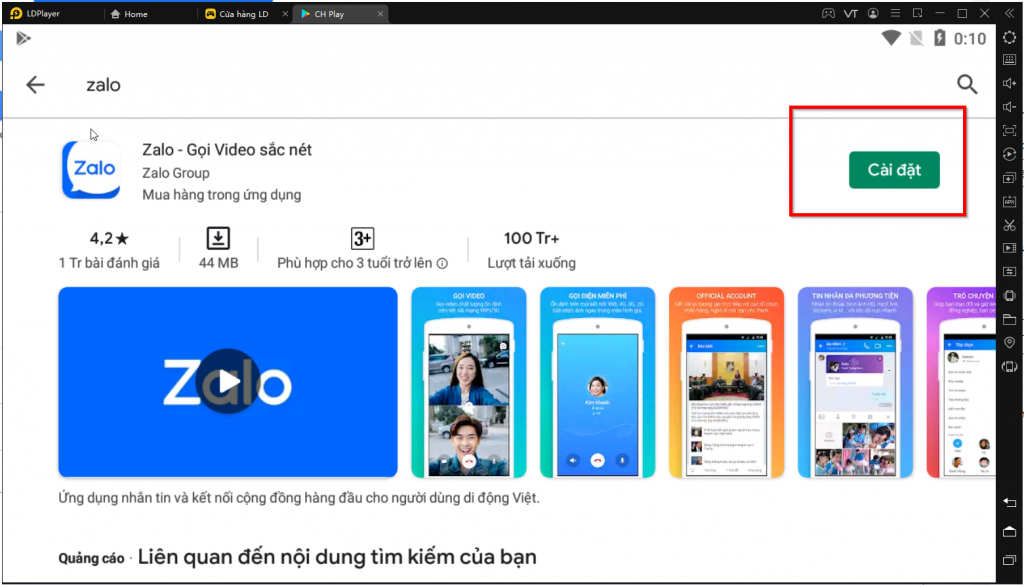This screenshot has width=1024, height=585.
Task: Close the Cửa hàng LD tab
Action: (285, 14)
